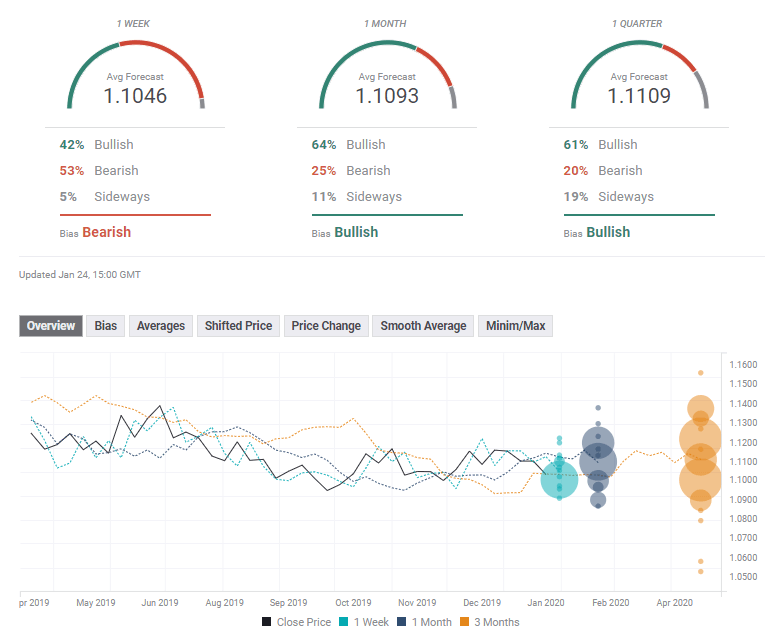The image size is (781, 634).
Task: Show the Shifted Price view
Action: [x=238, y=326]
